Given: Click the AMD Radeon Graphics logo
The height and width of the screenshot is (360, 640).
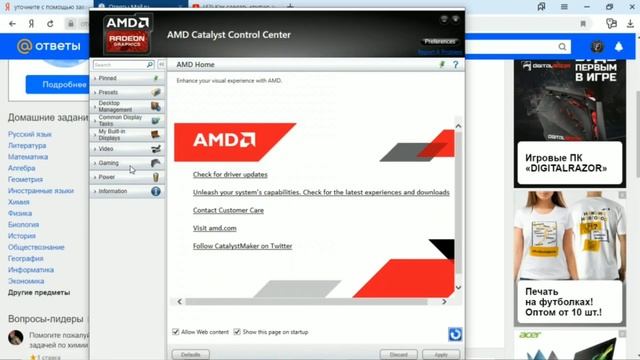Looking at the screenshot, I should click(127, 35).
